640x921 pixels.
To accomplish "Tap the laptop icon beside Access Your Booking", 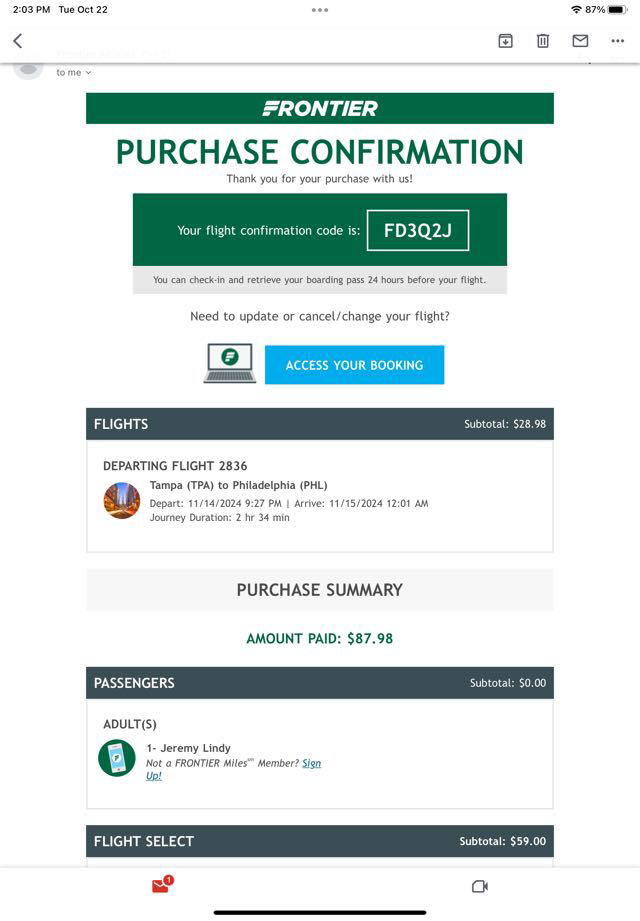I will (229, 364).
